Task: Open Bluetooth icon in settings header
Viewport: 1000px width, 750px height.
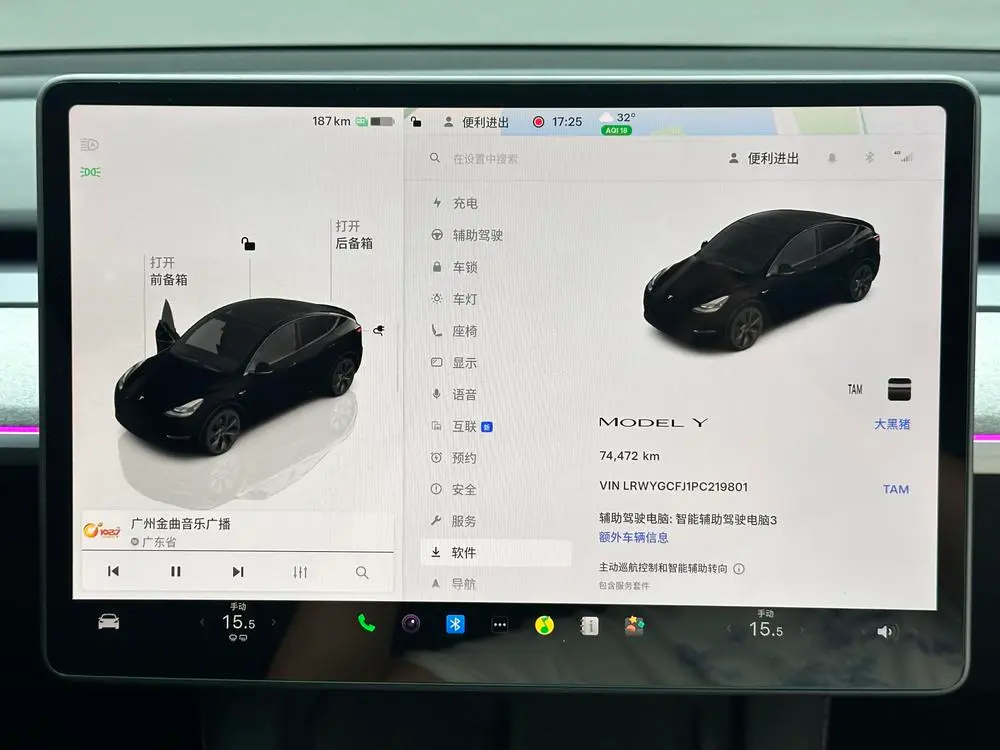Action: 869,157
